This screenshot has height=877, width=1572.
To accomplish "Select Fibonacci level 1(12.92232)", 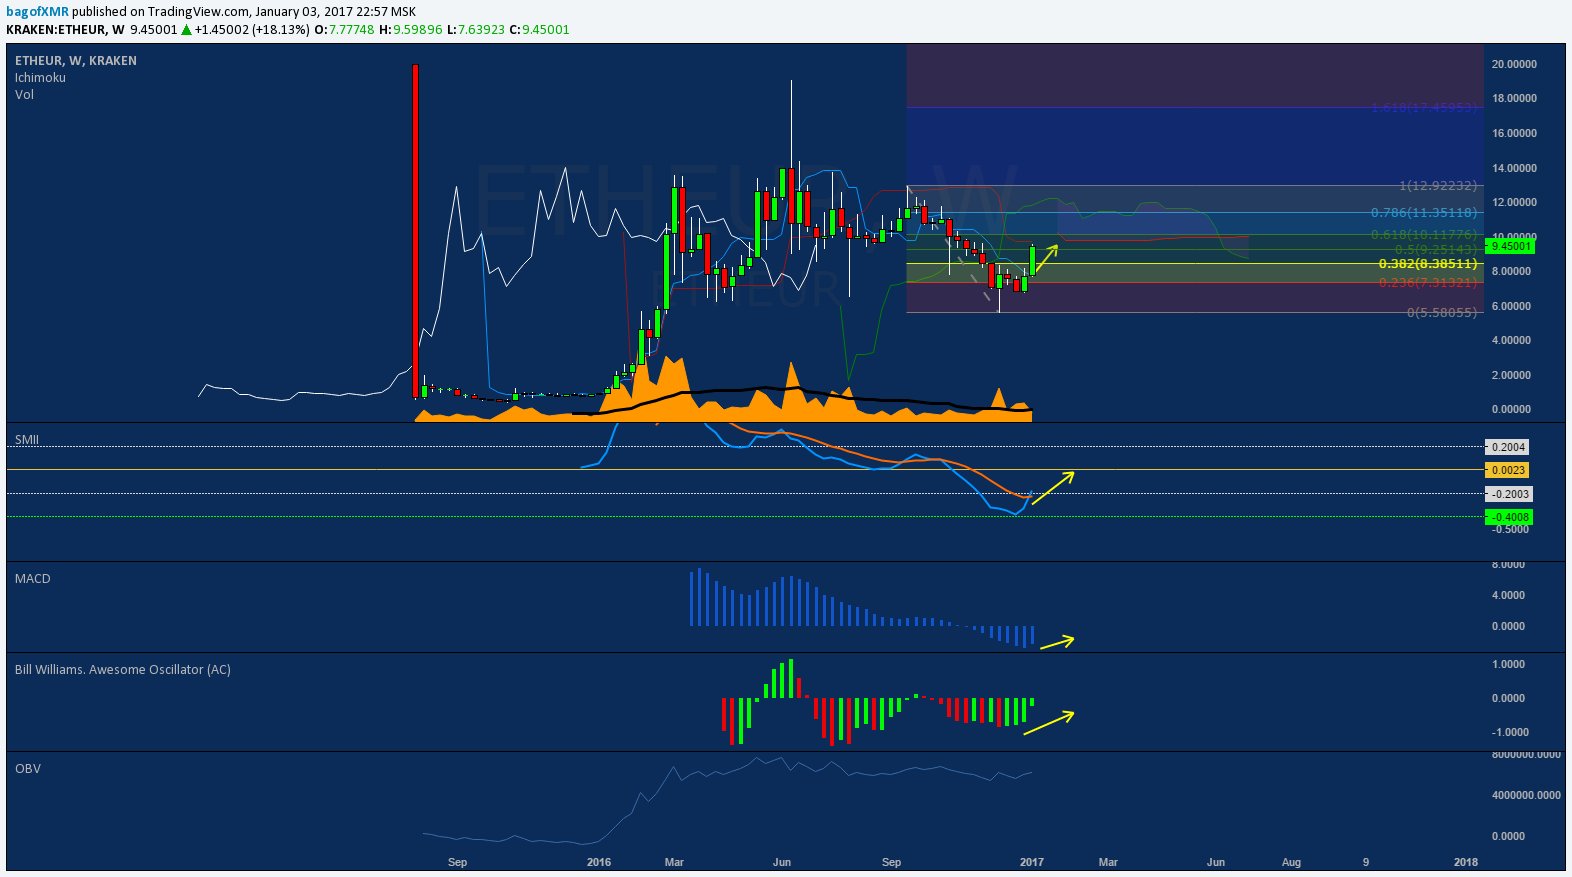I will click(x=1438, y=186).
